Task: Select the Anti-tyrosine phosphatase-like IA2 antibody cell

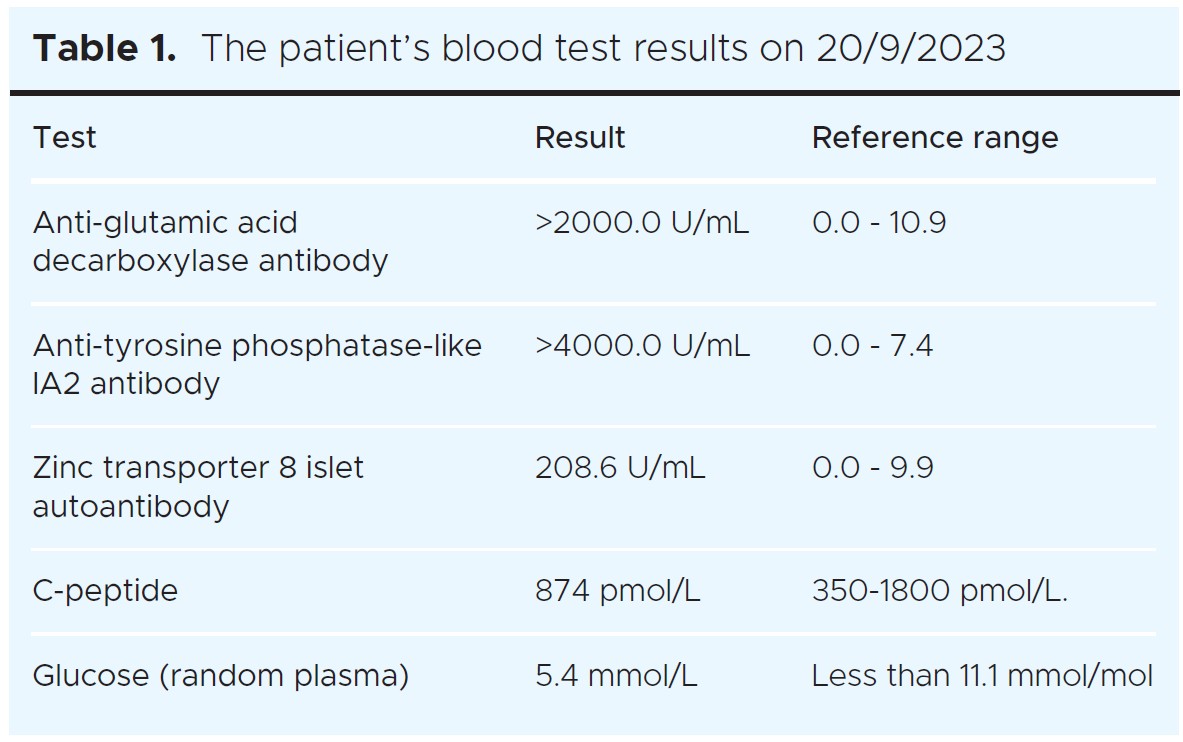Action: click(x=257, y=364)
